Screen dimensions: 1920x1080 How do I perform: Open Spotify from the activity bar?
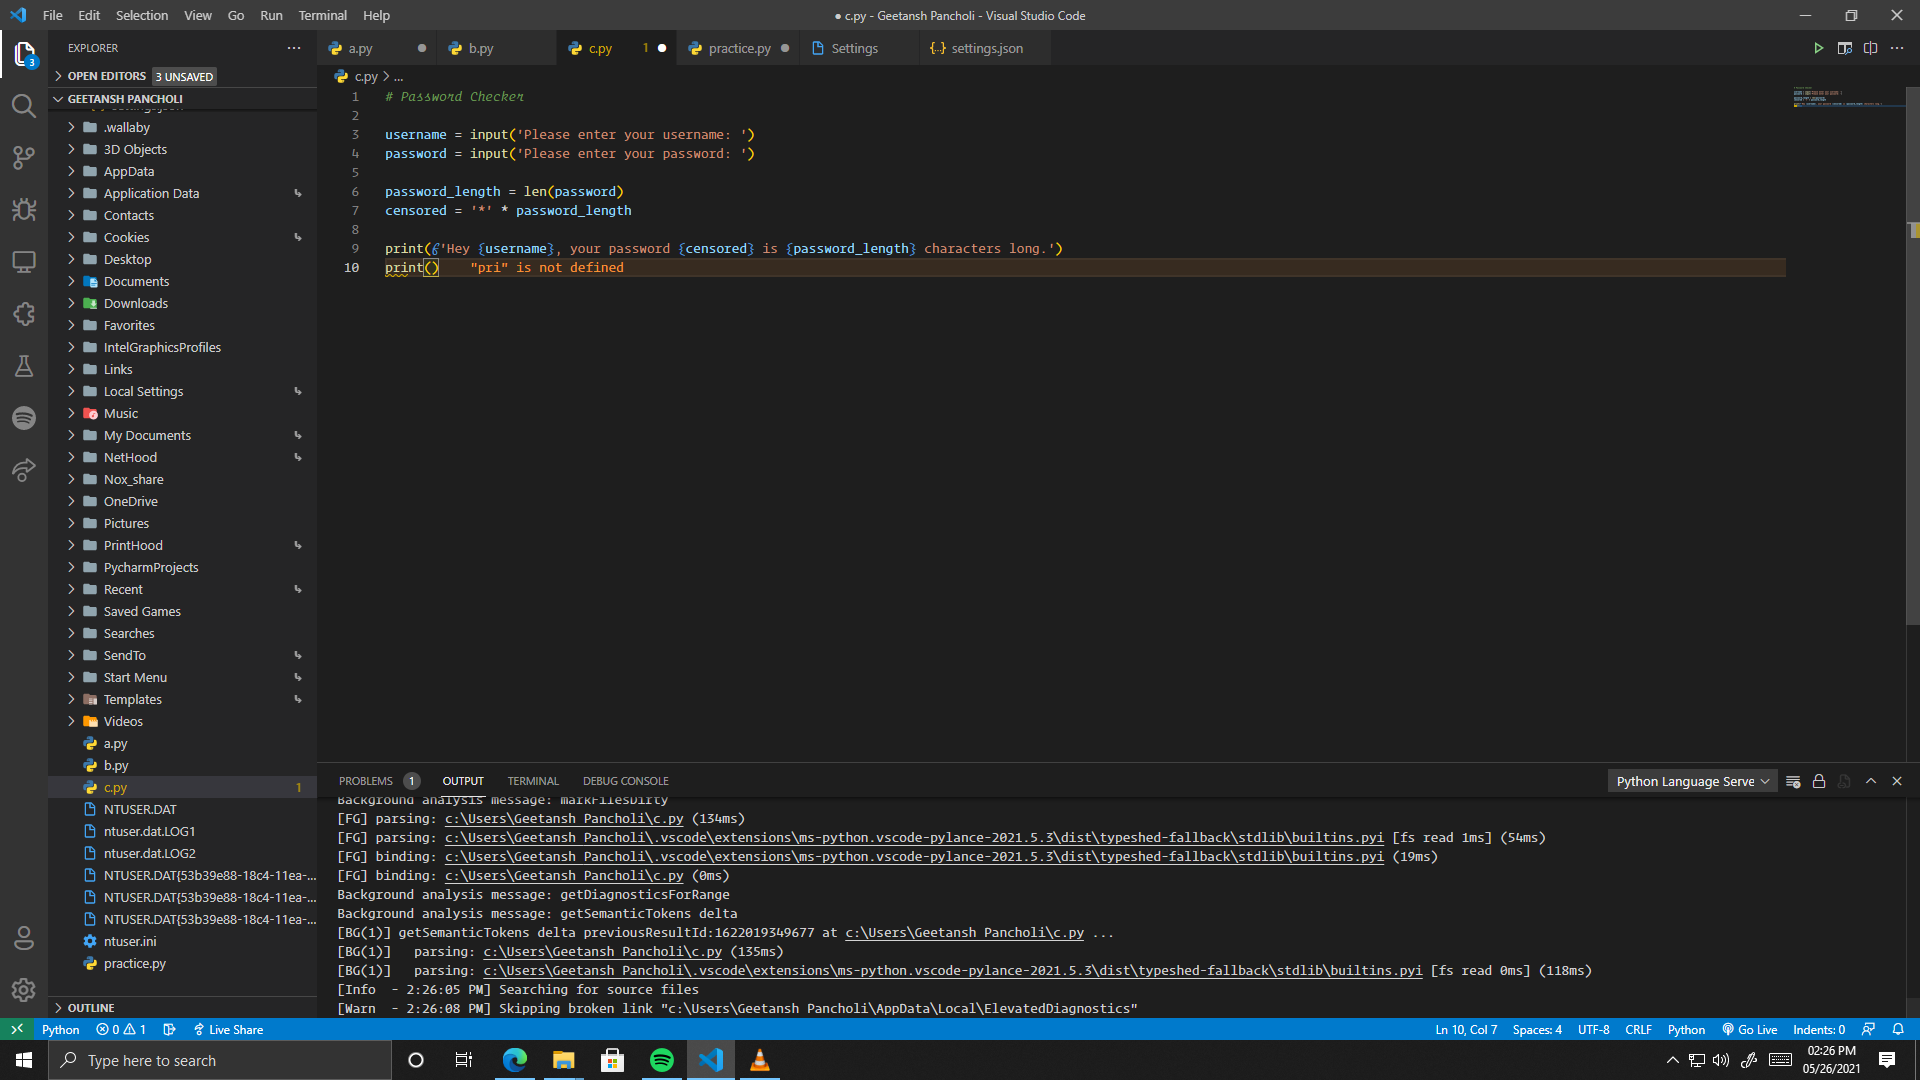point(24,418)
